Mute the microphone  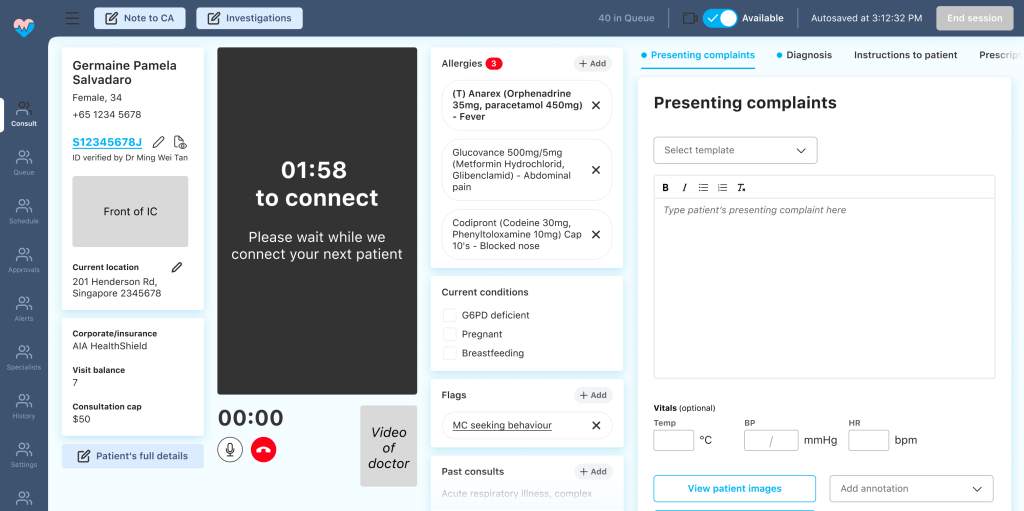pyautogui.click(x=230, y=450)
